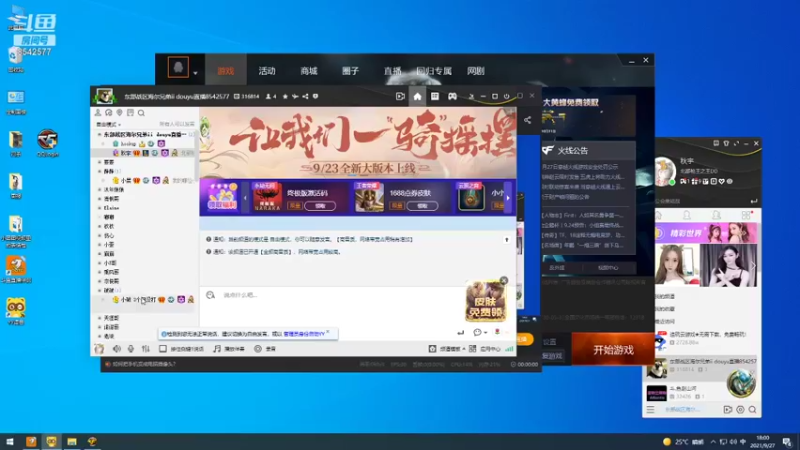Viewport: 800px width, 450px height.
Task: Dismiss the notification tooltip with its X
Action: point(328,332)
